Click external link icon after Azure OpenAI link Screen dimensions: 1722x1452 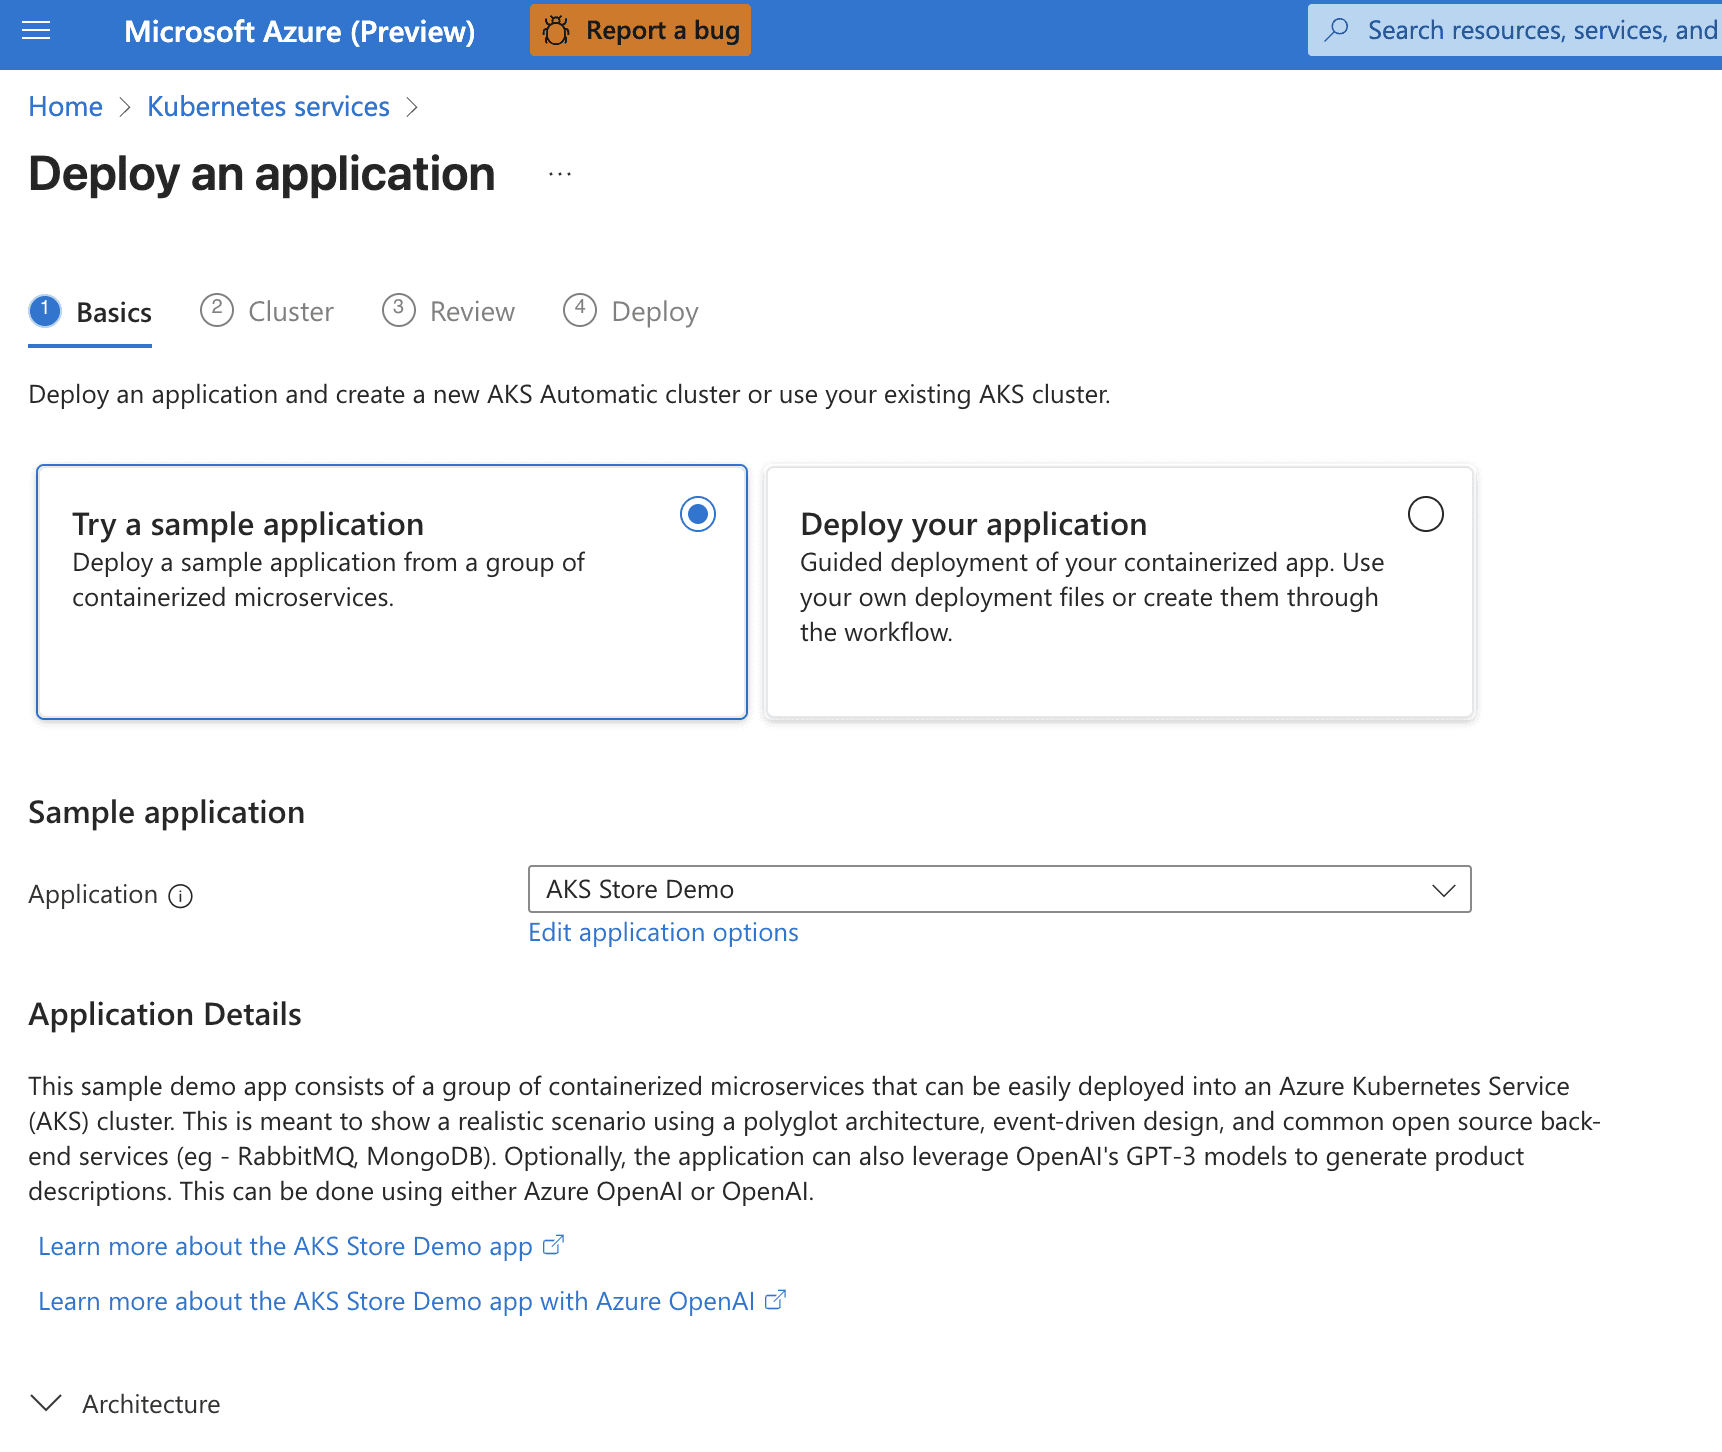pos(775,1300)
